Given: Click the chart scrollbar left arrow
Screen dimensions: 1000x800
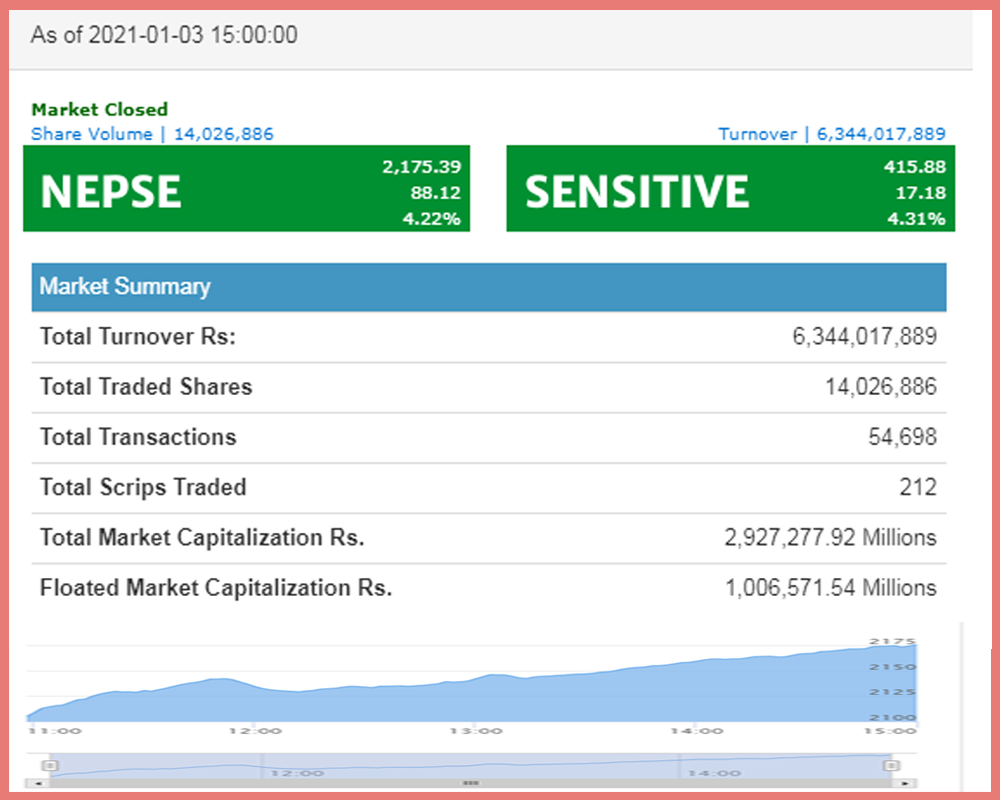Looking at the screenshot, I should tap(36, 783).
